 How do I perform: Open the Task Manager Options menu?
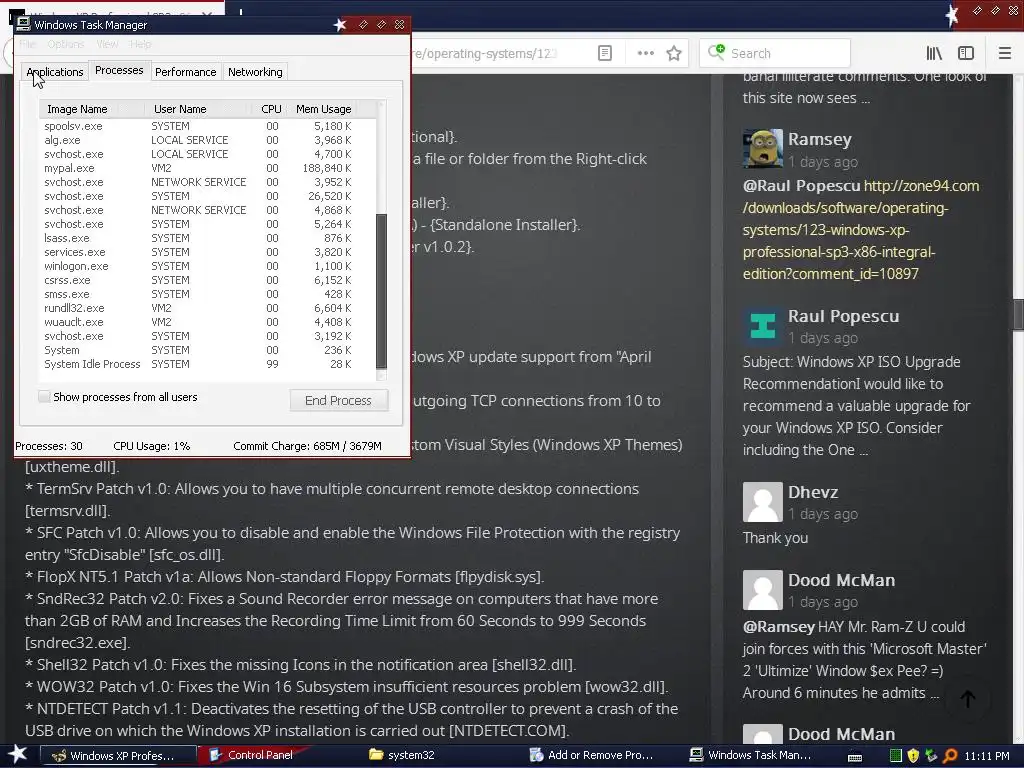click(65, 44)
